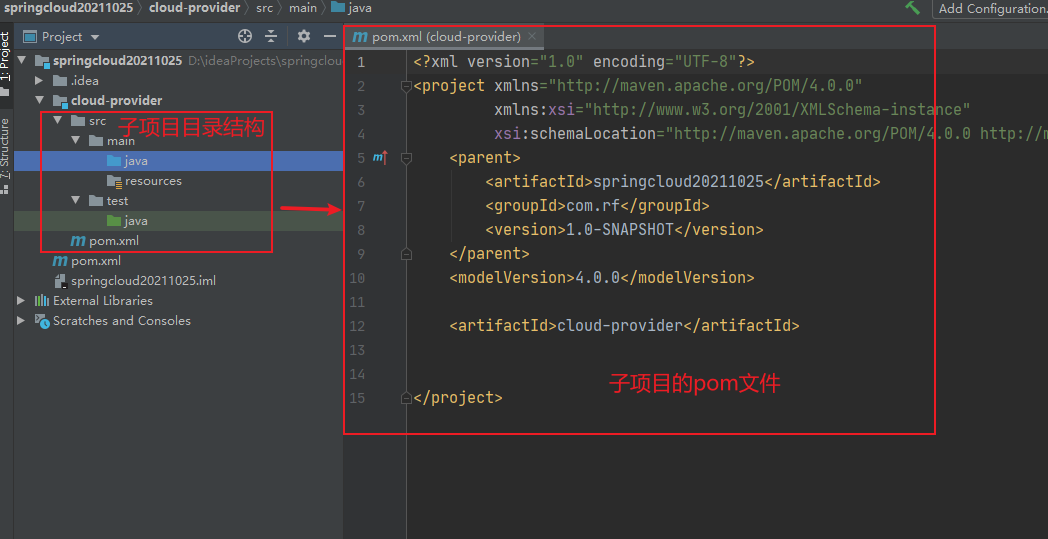Click the External Libraries icon
The height and width of the screenshot is (539, 1048).
[42, 301]
